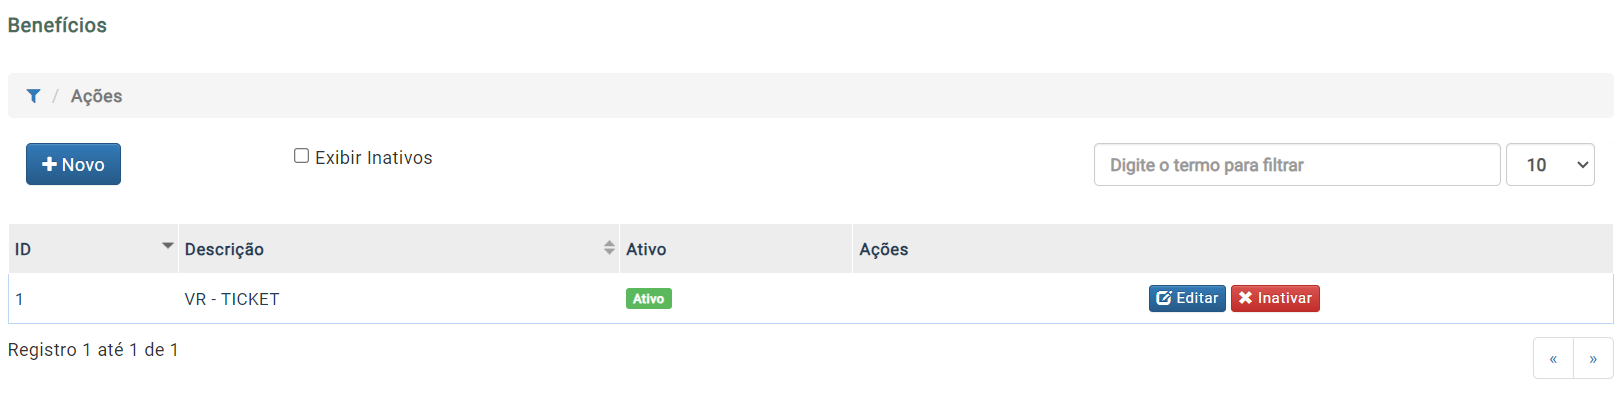Click the Exibir Inativos label
Viewport: 1624px width, 395px height.
click(374, 158)
